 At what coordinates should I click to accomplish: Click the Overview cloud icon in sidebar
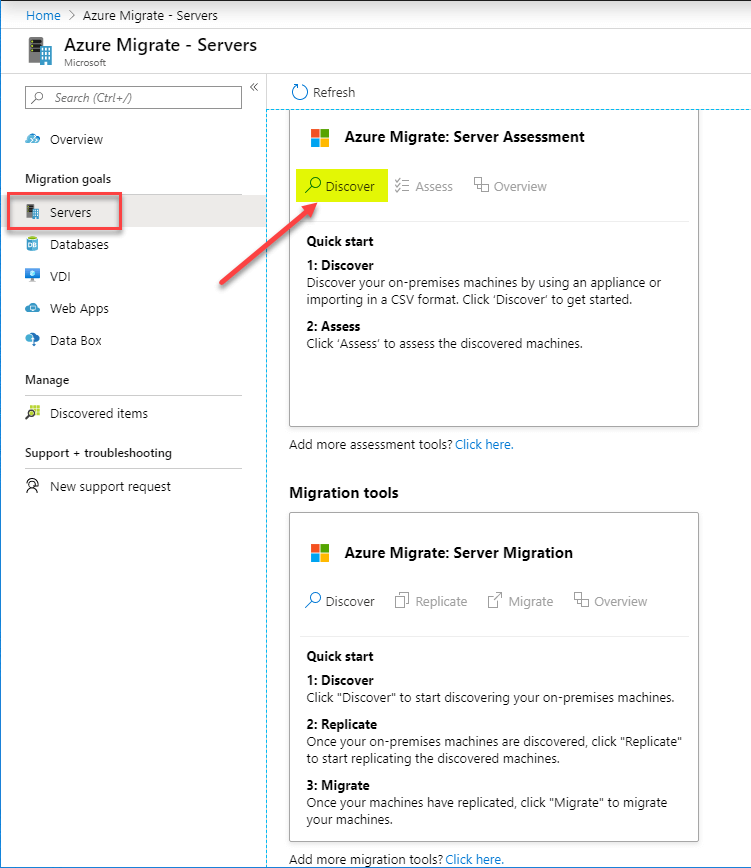pos(33,138)
